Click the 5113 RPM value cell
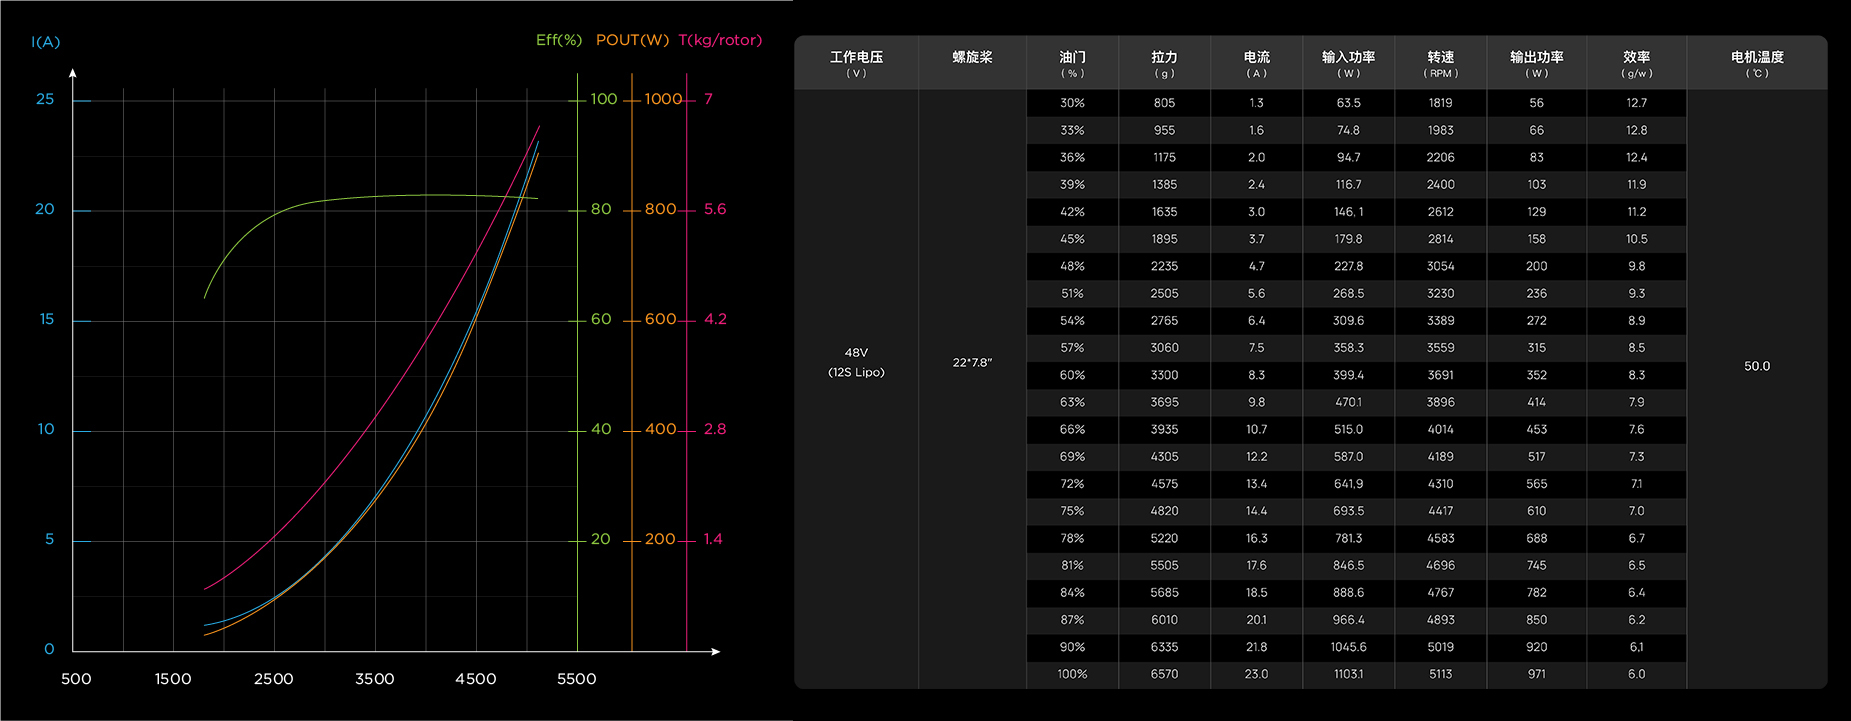Image resolution: width=1851 pixels, height=721 pixels. pyautogui.click(x=1440, y=674)
